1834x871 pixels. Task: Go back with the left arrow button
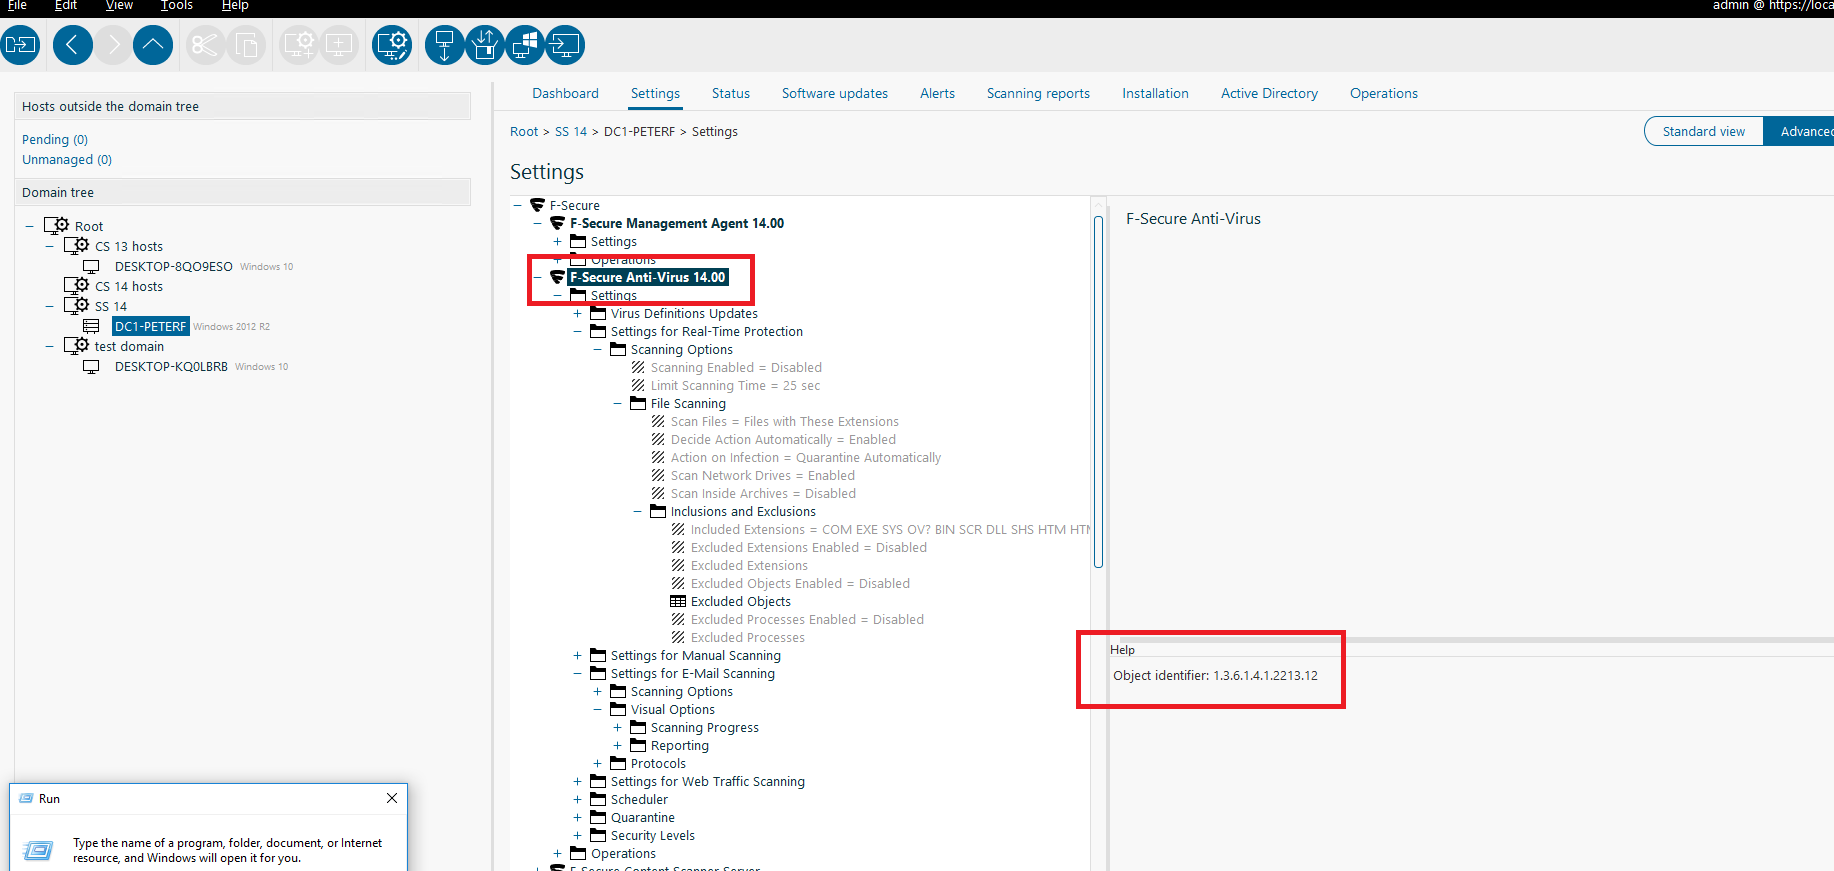[x=72, y=45]
